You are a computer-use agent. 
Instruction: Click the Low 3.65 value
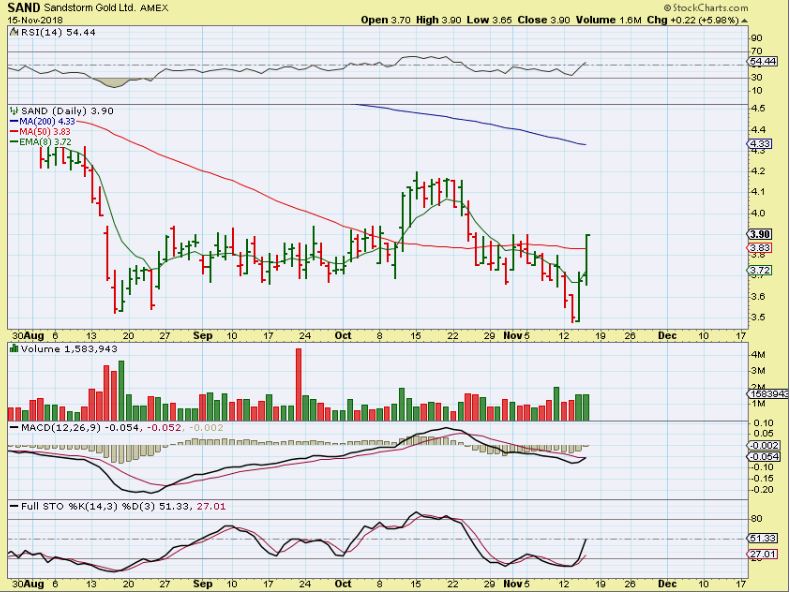[x=489, y=20]
